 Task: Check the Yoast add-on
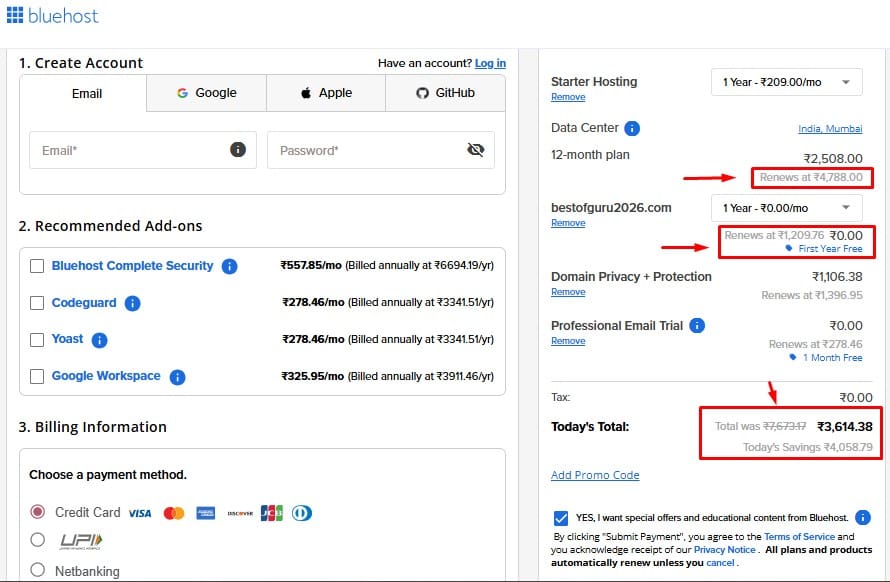pyautogui.click(x=37, y=340)
